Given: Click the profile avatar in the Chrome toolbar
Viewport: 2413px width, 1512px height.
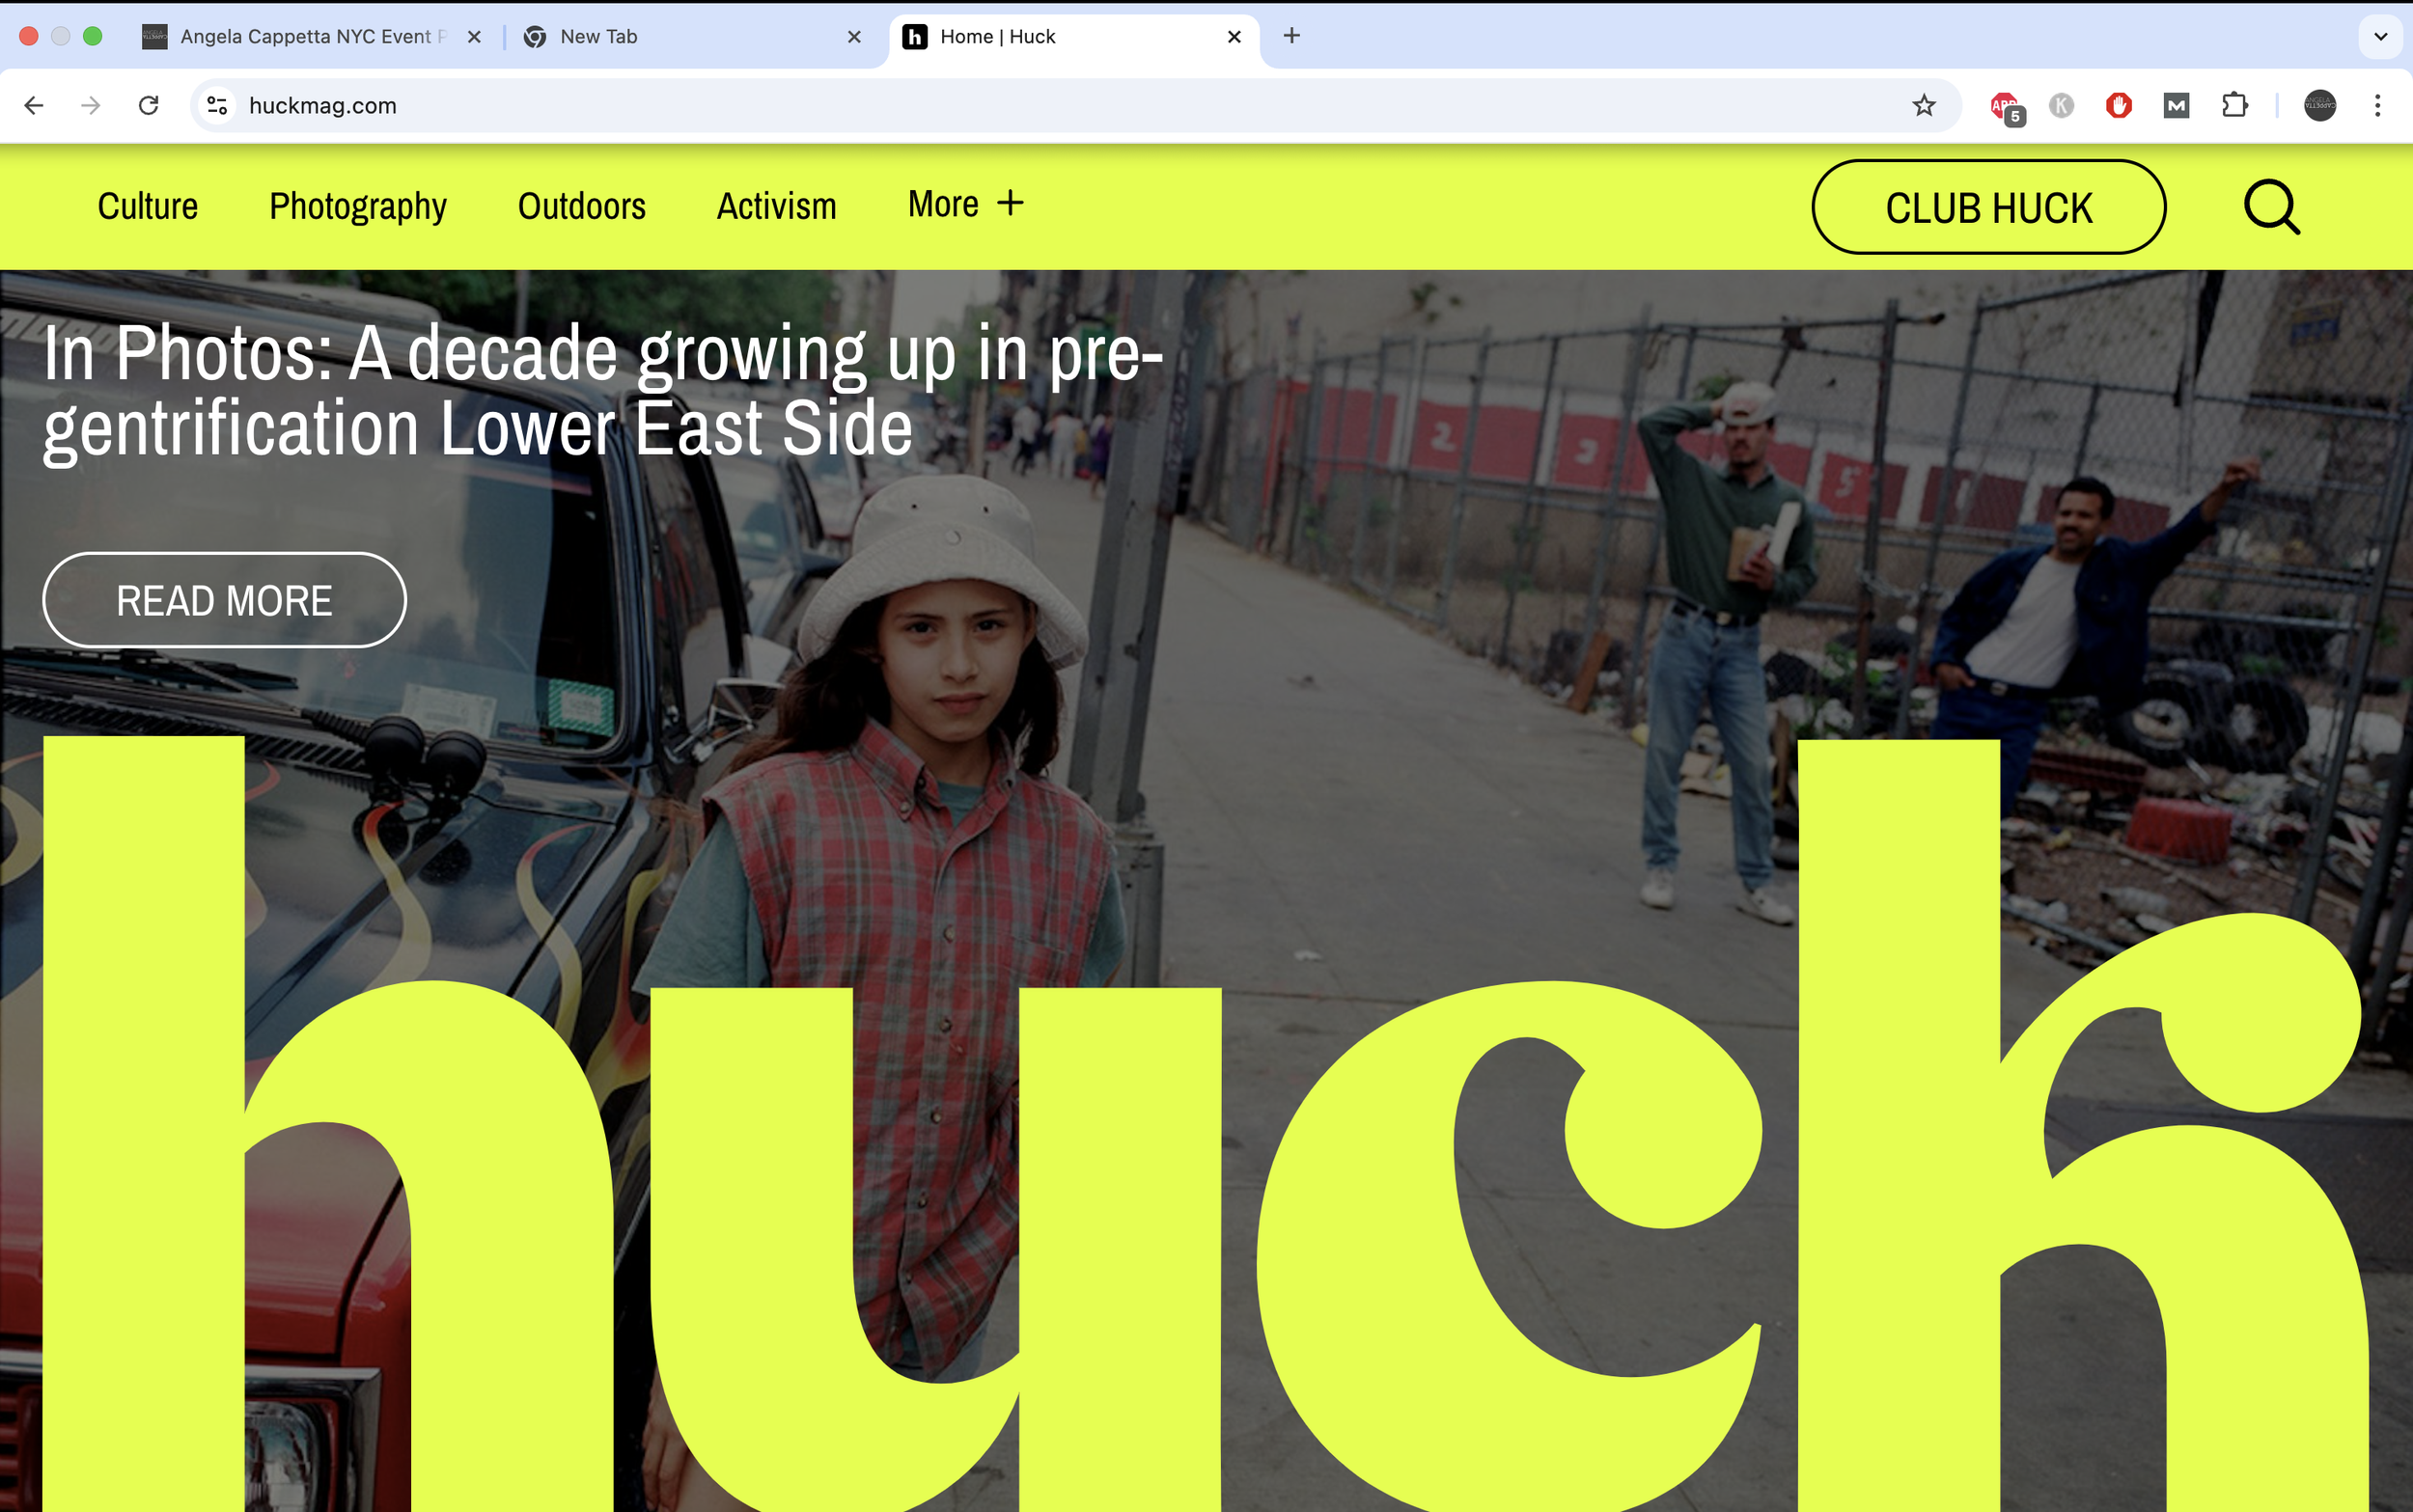Looking at the screenshot, I should (2319, 105).
